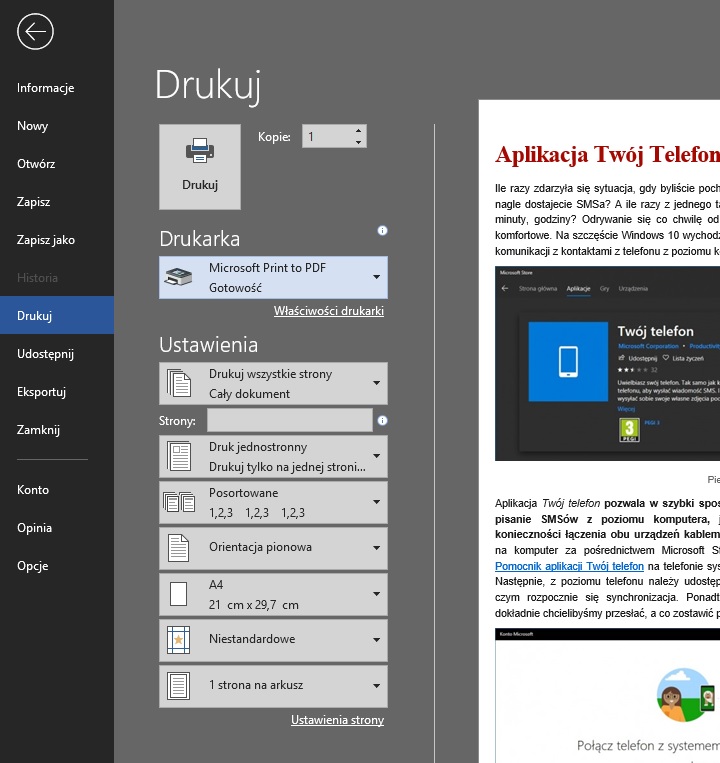Open the Posortowane collation dropdown

376,502
